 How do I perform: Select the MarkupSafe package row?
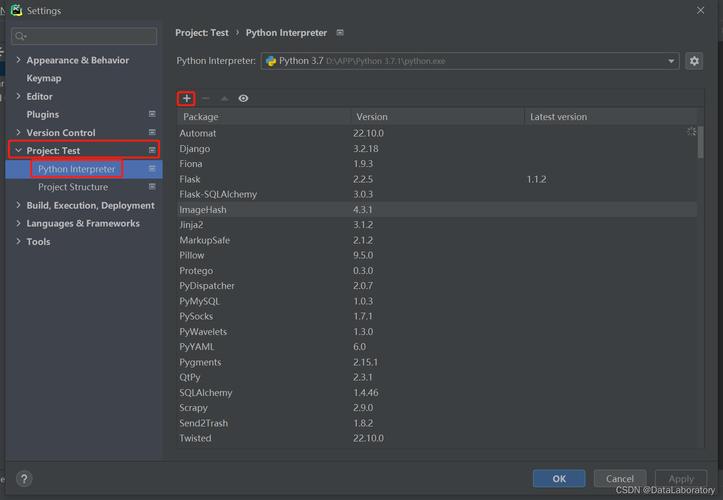click(437, 240)
